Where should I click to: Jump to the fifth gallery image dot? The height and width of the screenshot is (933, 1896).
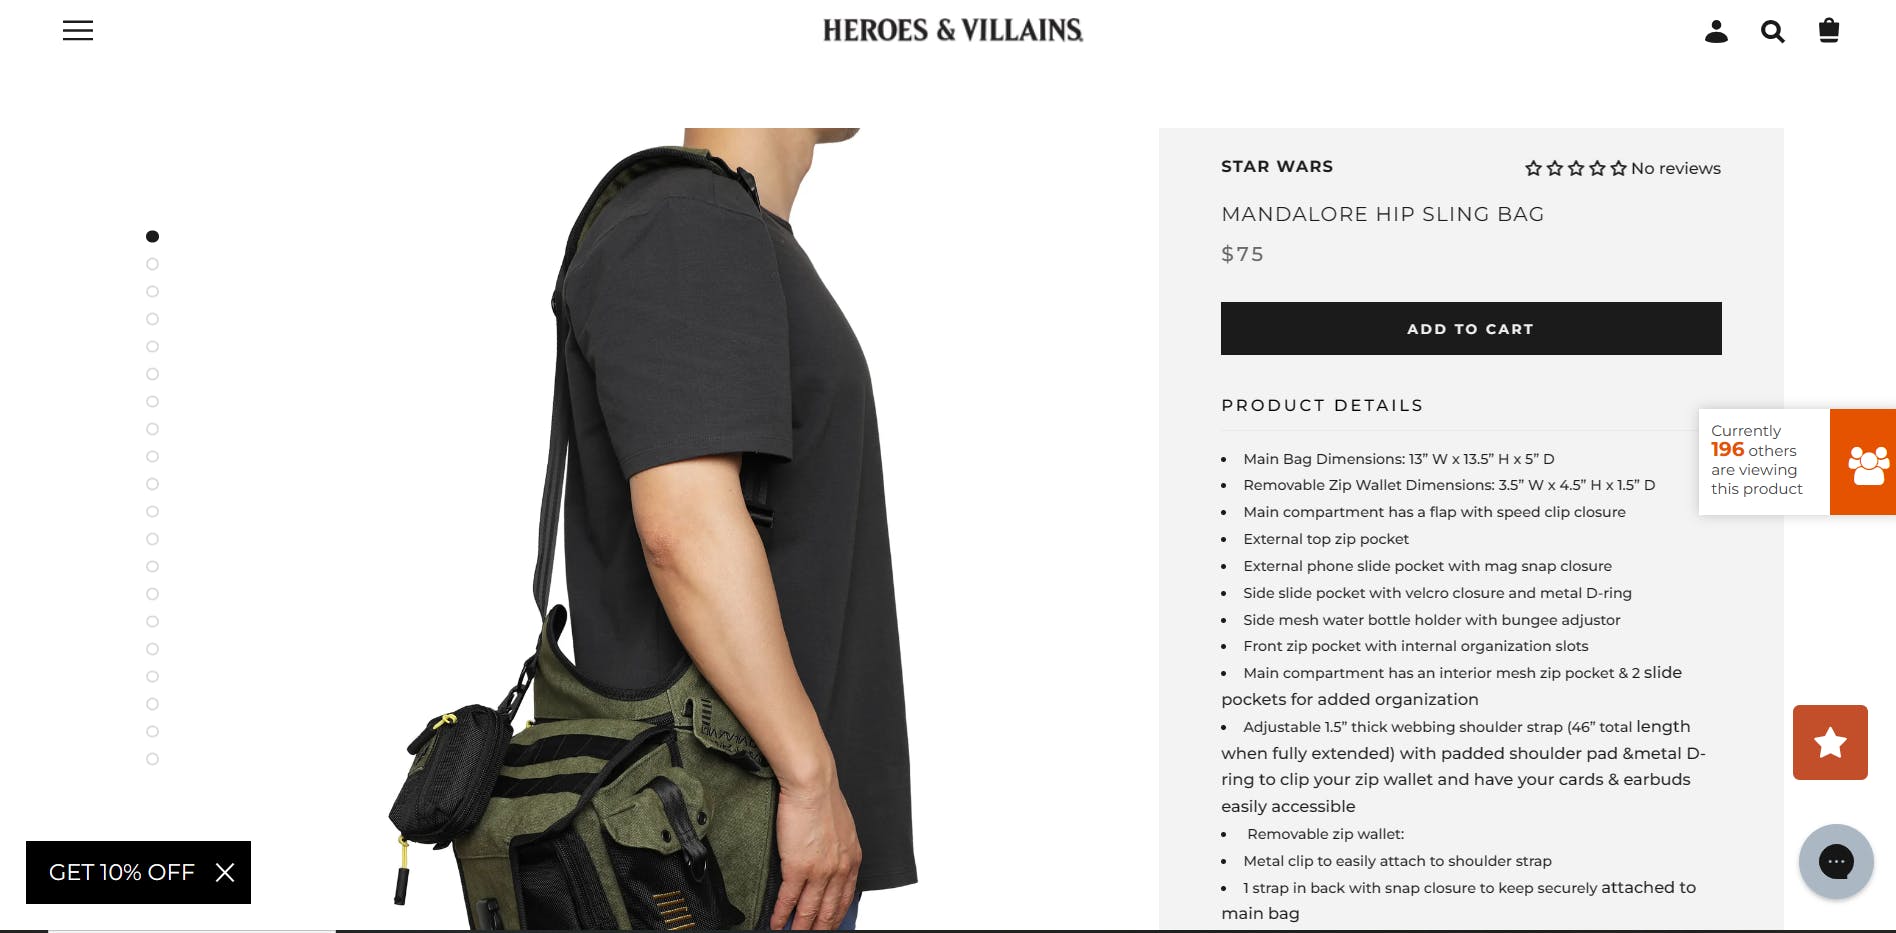pos(152,346)
